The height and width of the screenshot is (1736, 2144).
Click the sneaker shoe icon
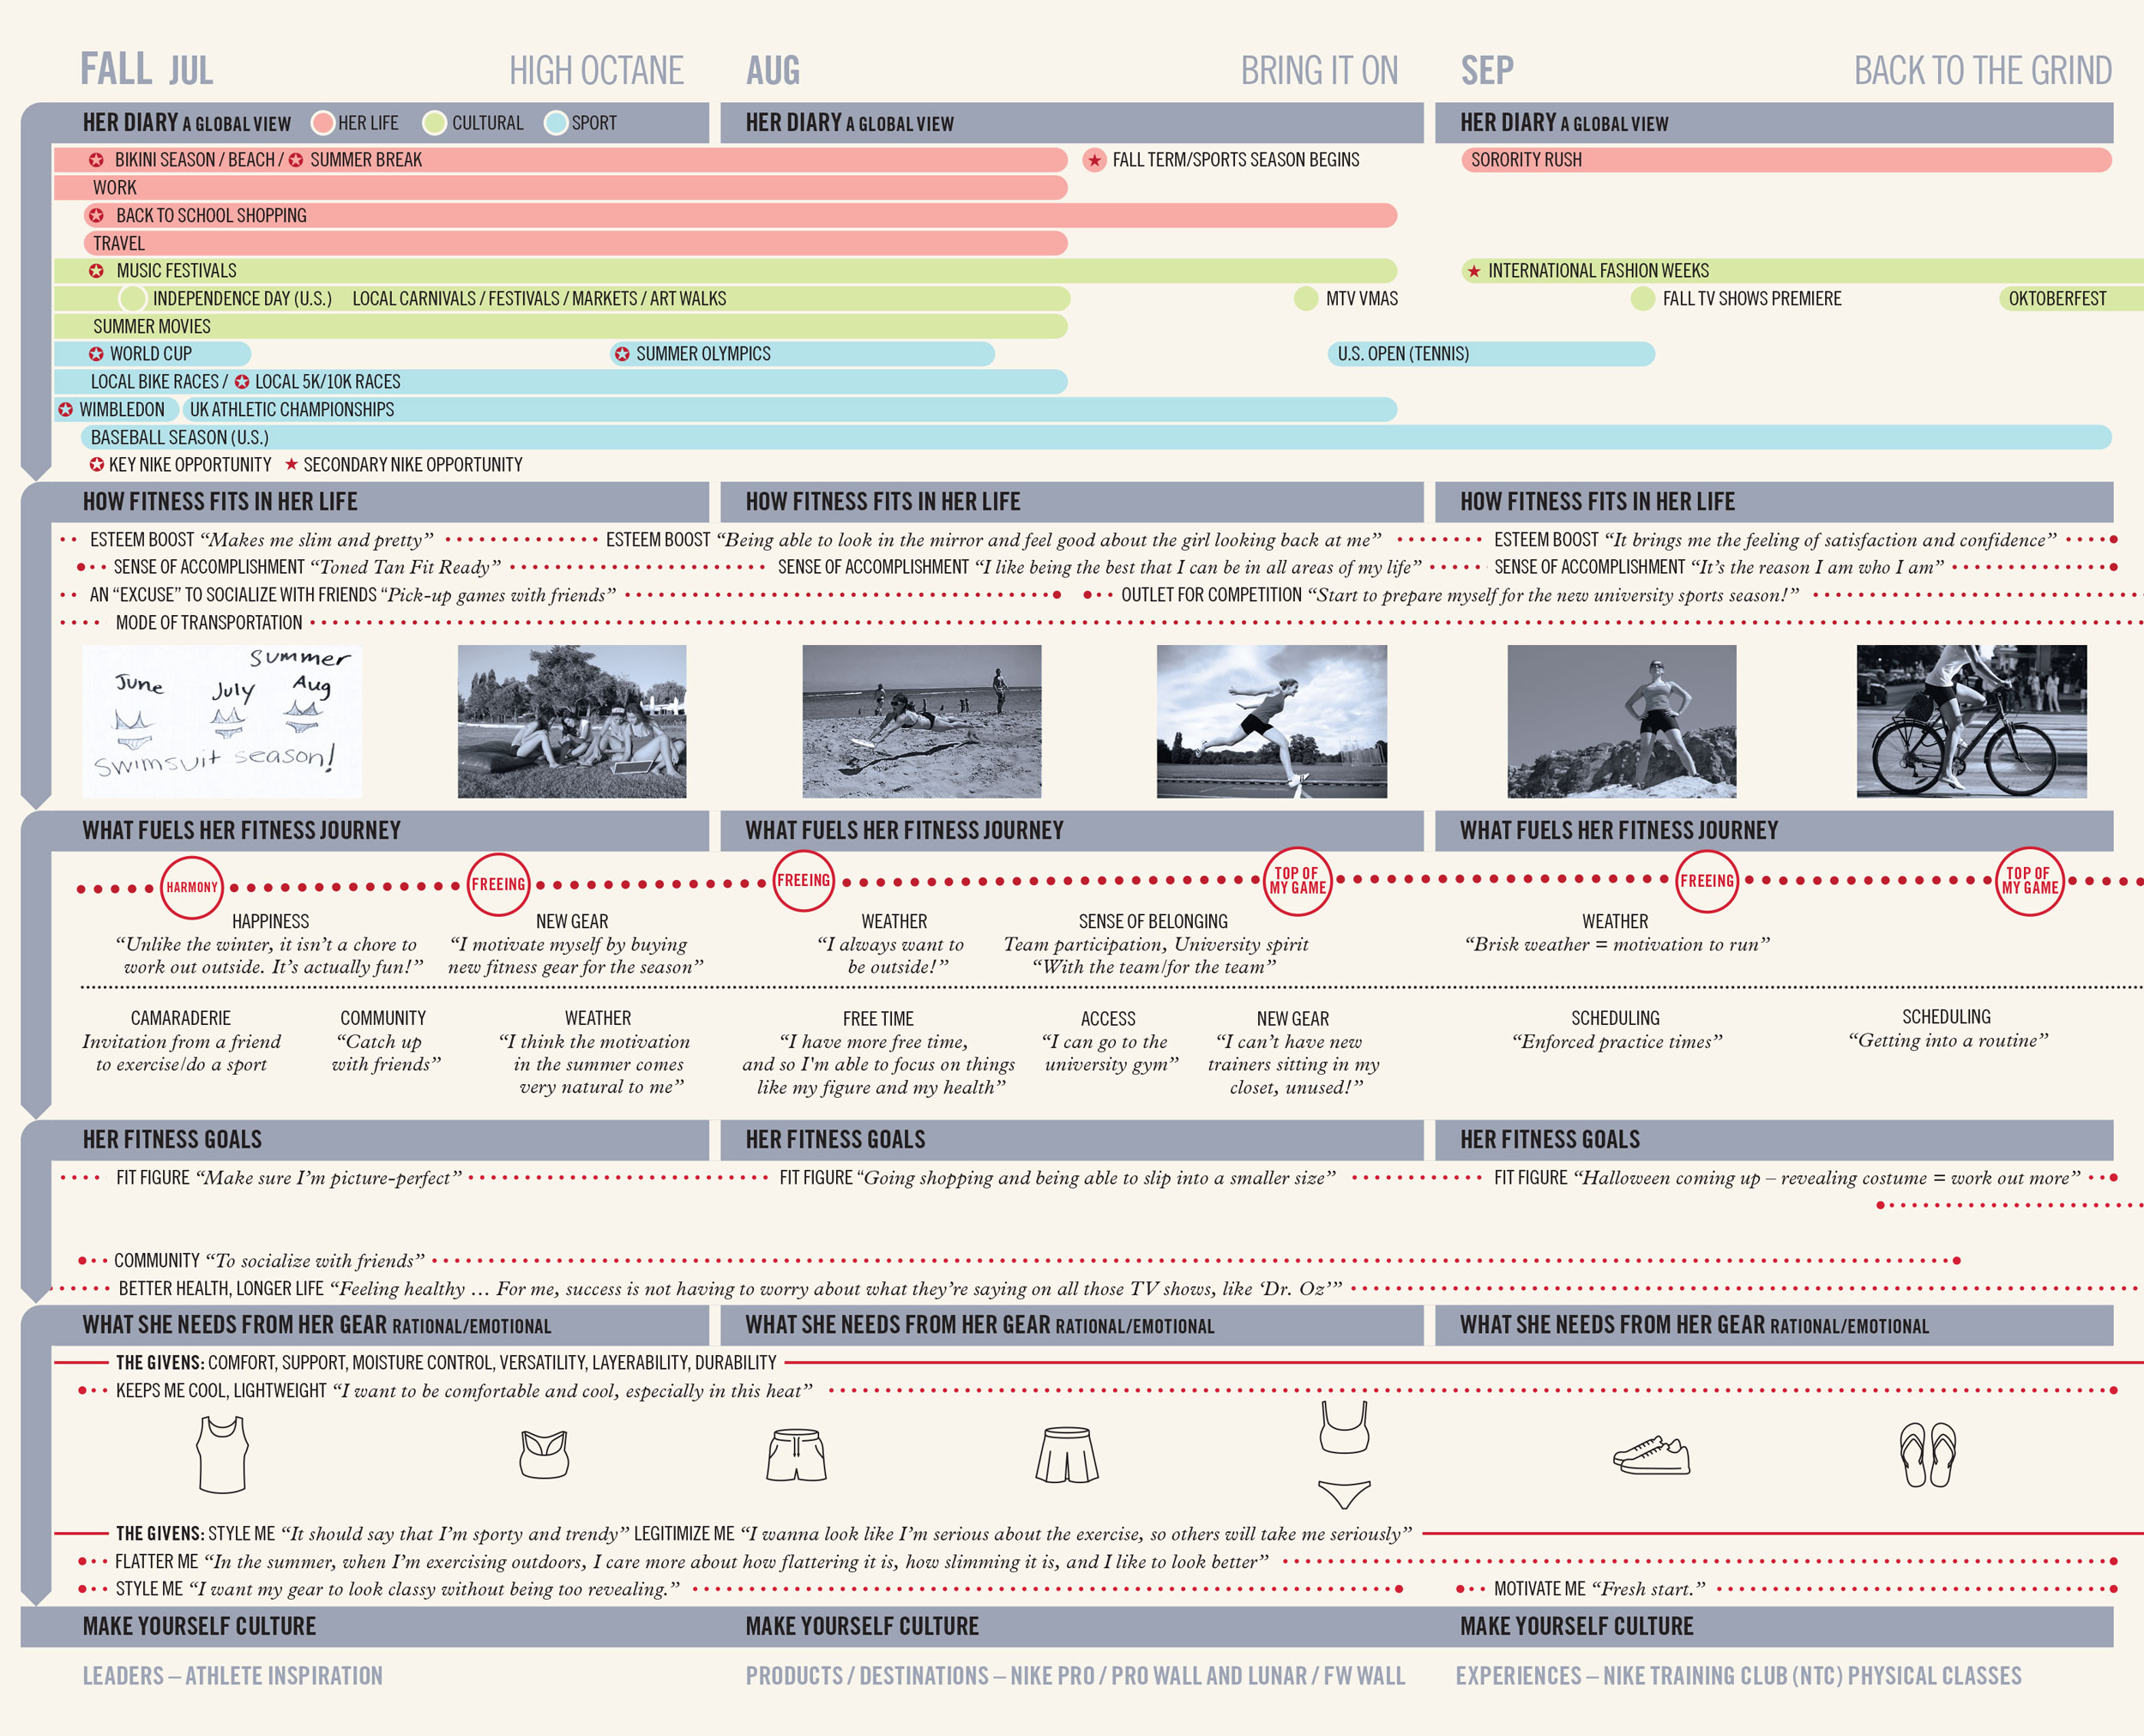pyautogui.click(x=1651, y=1455)
